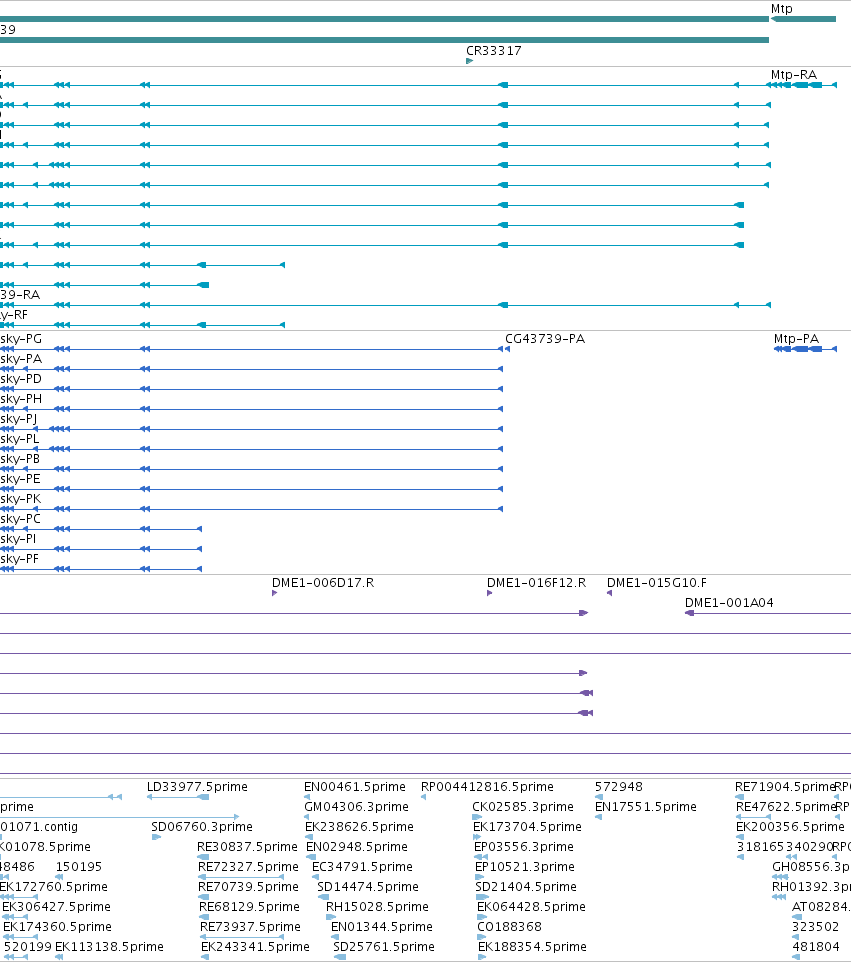This screenshot has height=962, width=851.
Task: Select the EP03556.3prime label
Action: click(x=524, y=847)
